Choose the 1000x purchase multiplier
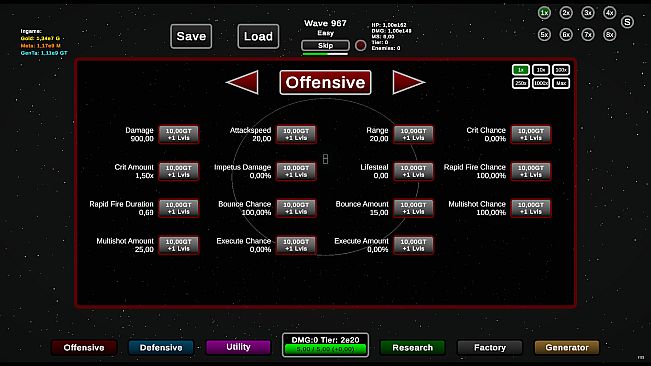The height and width of the screenshot is (366, 651). tap(541, 83)
